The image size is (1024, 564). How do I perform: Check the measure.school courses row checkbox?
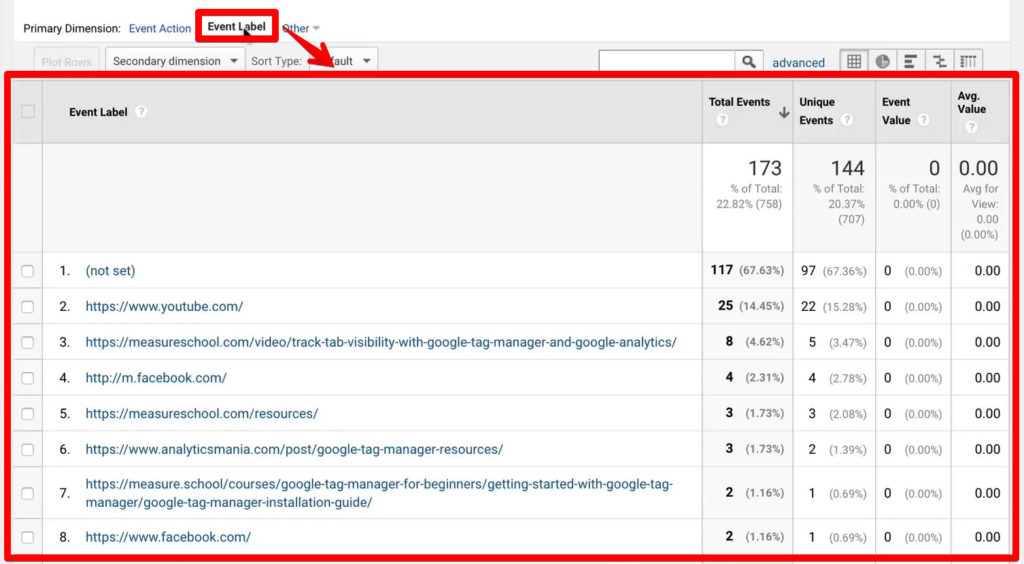click(x=27, y=494)
